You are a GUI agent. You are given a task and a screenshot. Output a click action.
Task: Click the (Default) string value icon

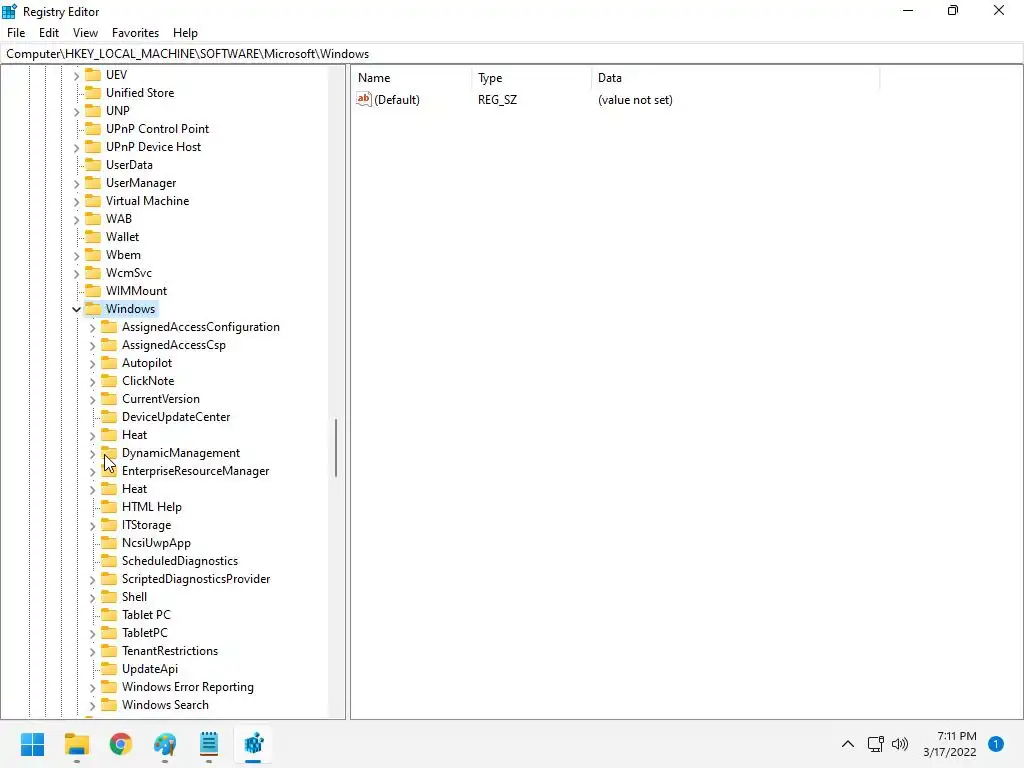tap(364, 99)
